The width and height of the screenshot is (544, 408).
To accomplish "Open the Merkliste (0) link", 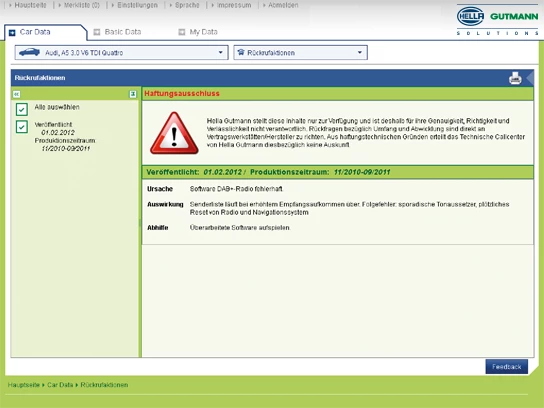I will [x=82, y=5].
